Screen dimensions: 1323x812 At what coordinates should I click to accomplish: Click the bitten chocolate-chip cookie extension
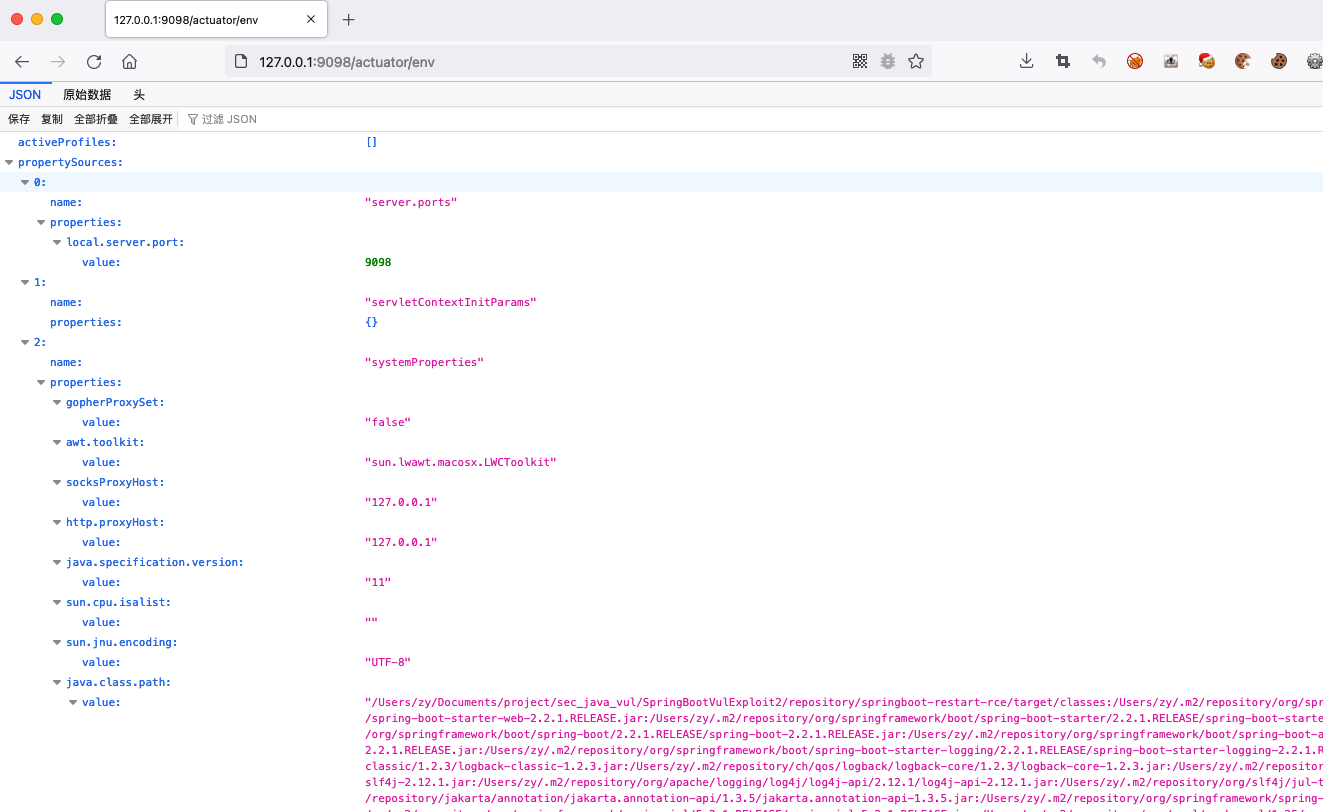1243,61
